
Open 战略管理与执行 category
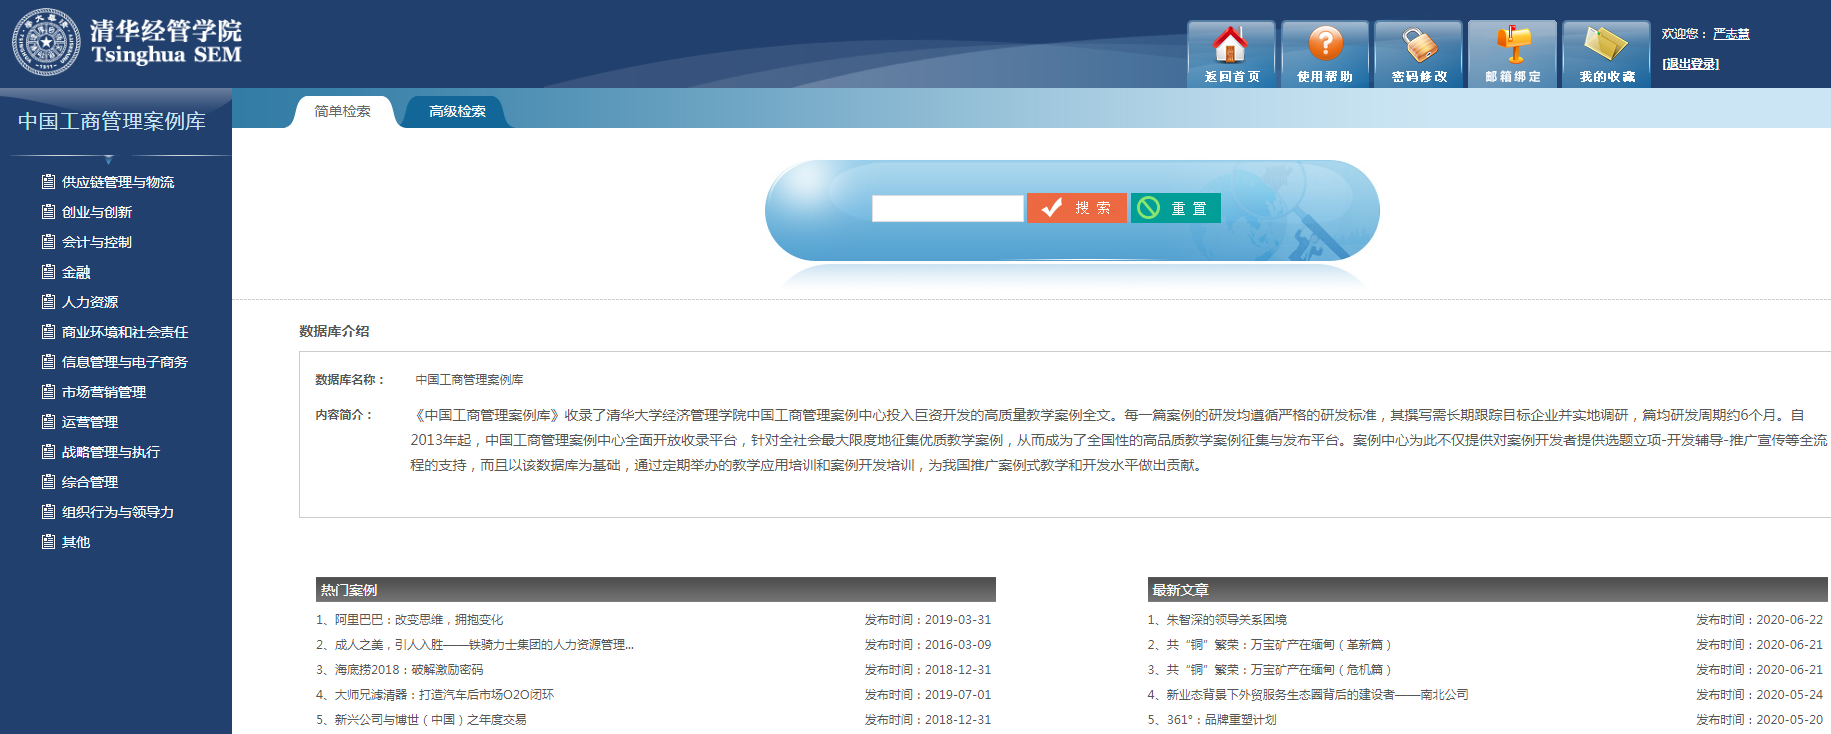[x=111, y=452]
